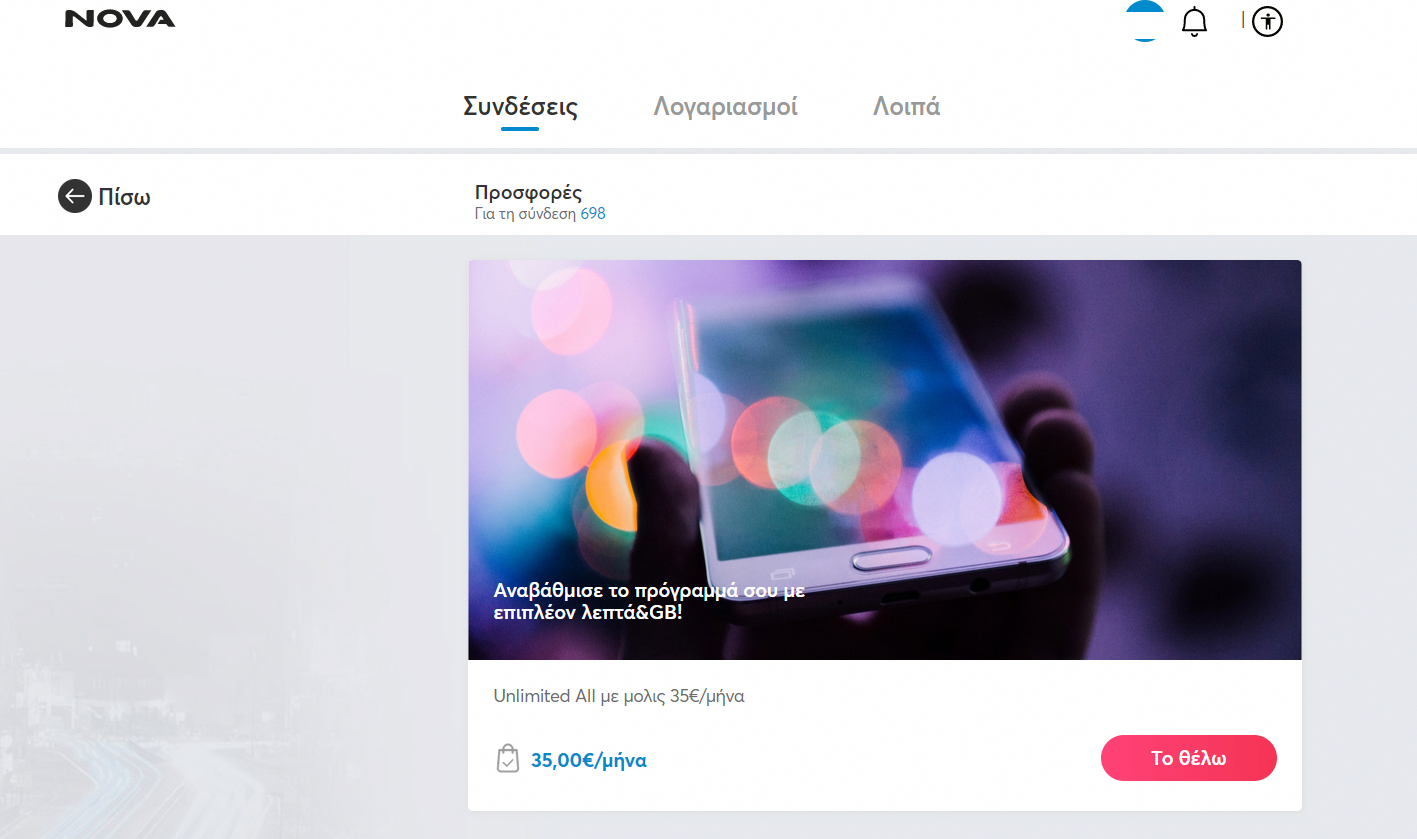The width and height of the screenshot is (1417, 839).
Task: Click the Unlimited All με μολις 35€/μήνα description
Action: tap(619, 696)
